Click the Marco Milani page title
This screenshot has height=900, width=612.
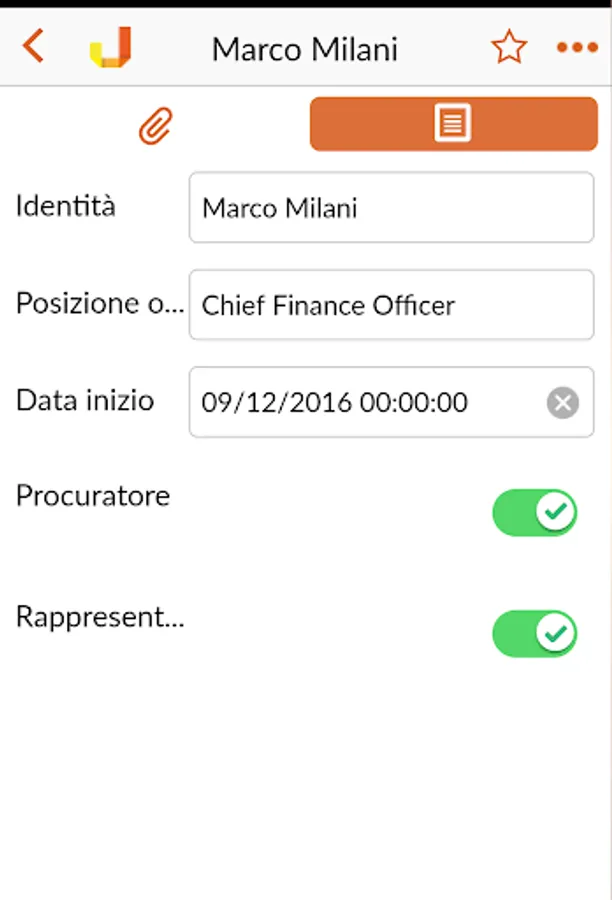click(305, 49)
